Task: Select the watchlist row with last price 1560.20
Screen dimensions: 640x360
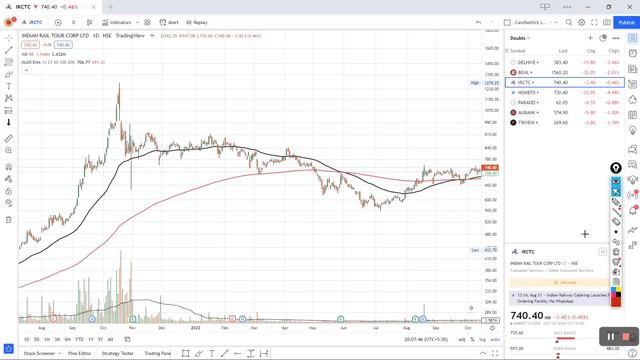Action: point(565,72)
